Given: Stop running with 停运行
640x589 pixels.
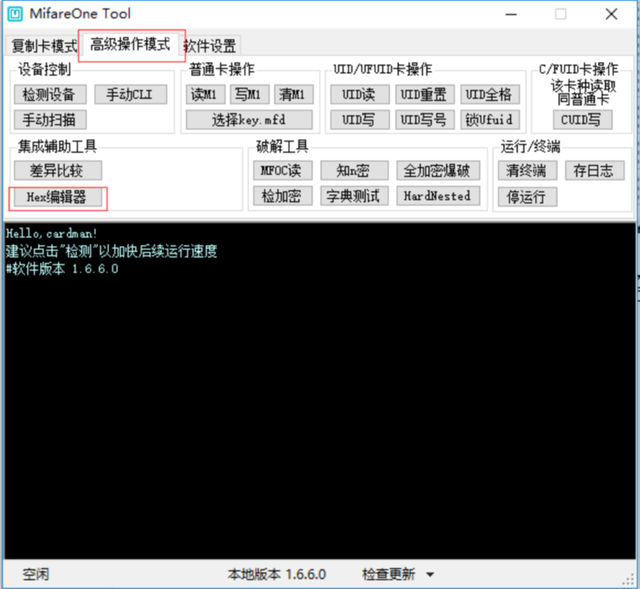Looking at the screenshot, I should (x=527, y=197).
